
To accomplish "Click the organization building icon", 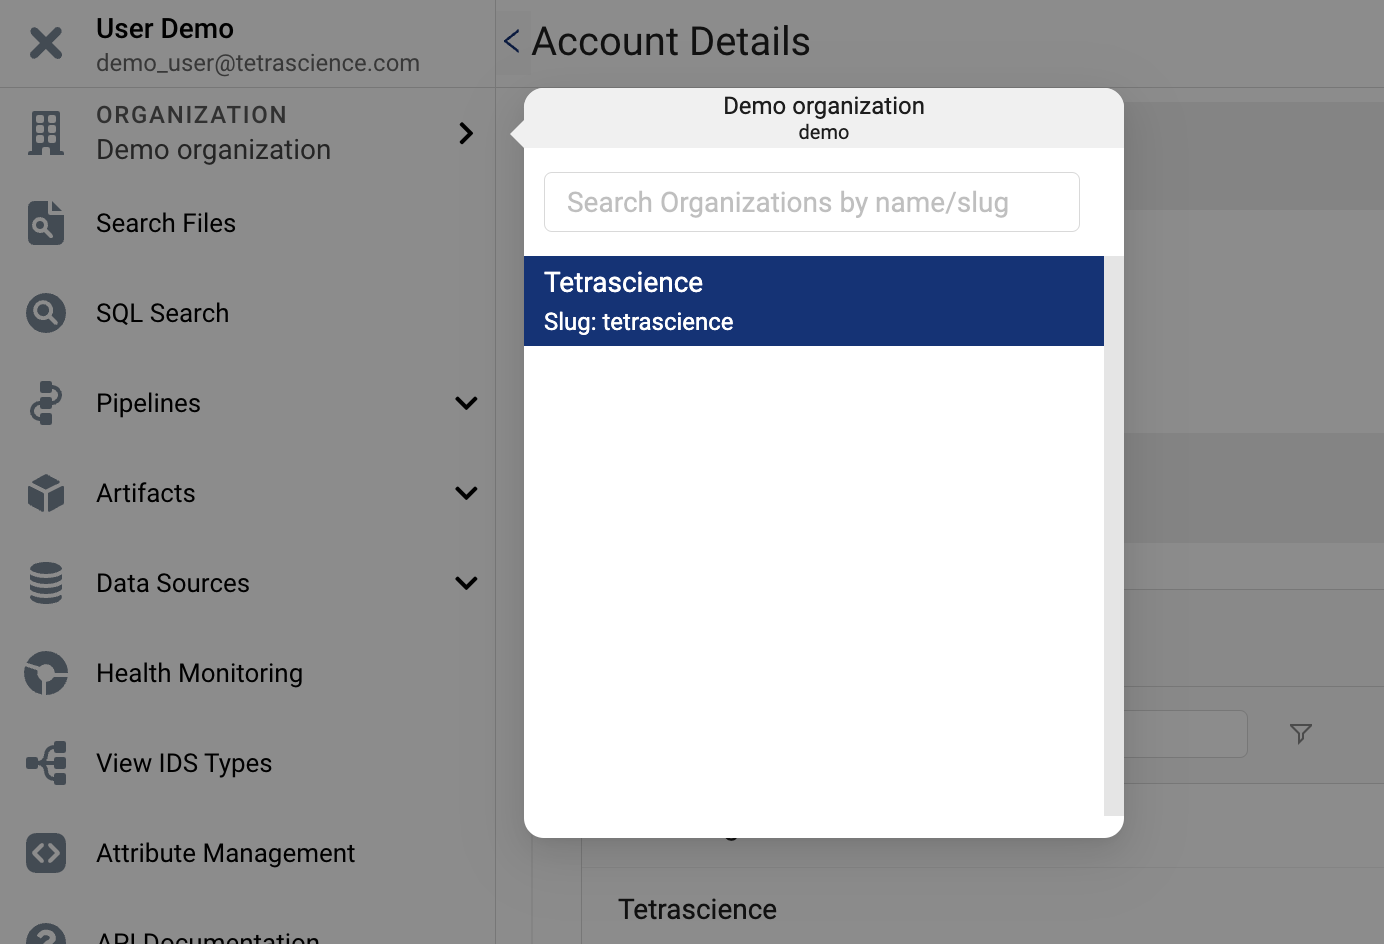I will 46,132.
